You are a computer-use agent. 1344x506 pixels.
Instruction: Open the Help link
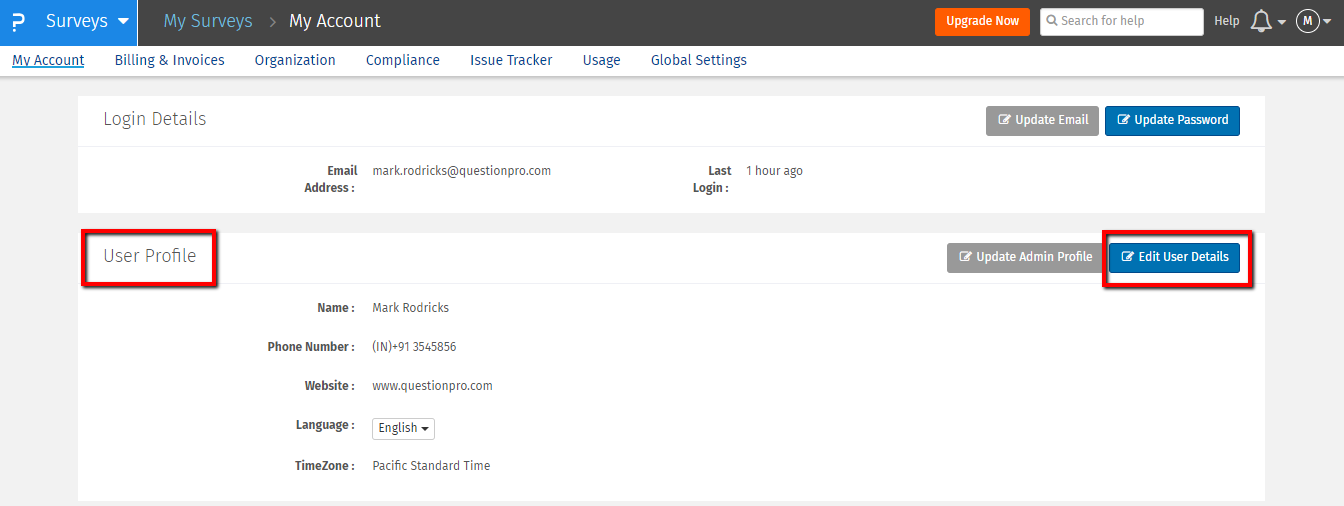coord(1226,21)
